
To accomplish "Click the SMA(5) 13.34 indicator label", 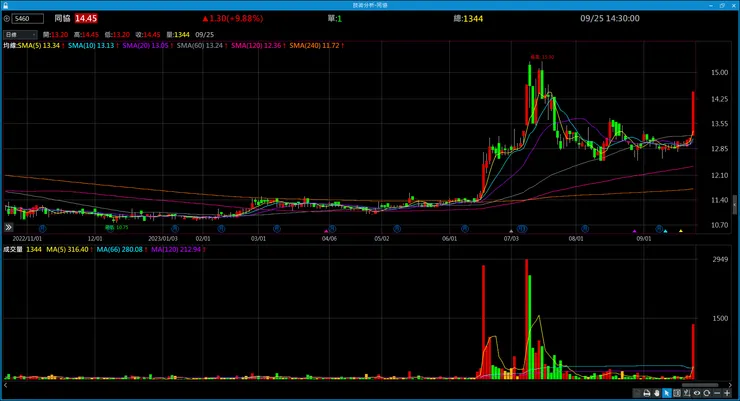I will point(41,45).
